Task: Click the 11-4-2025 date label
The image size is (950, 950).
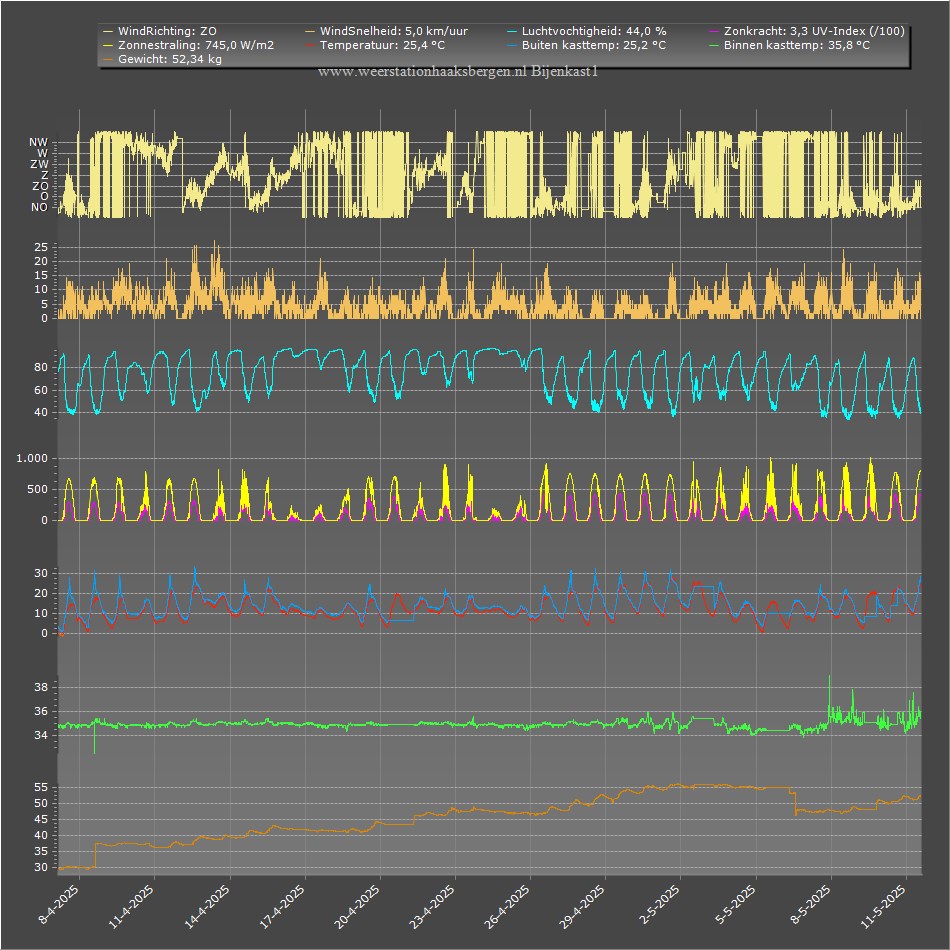Action: pos(131,906)
